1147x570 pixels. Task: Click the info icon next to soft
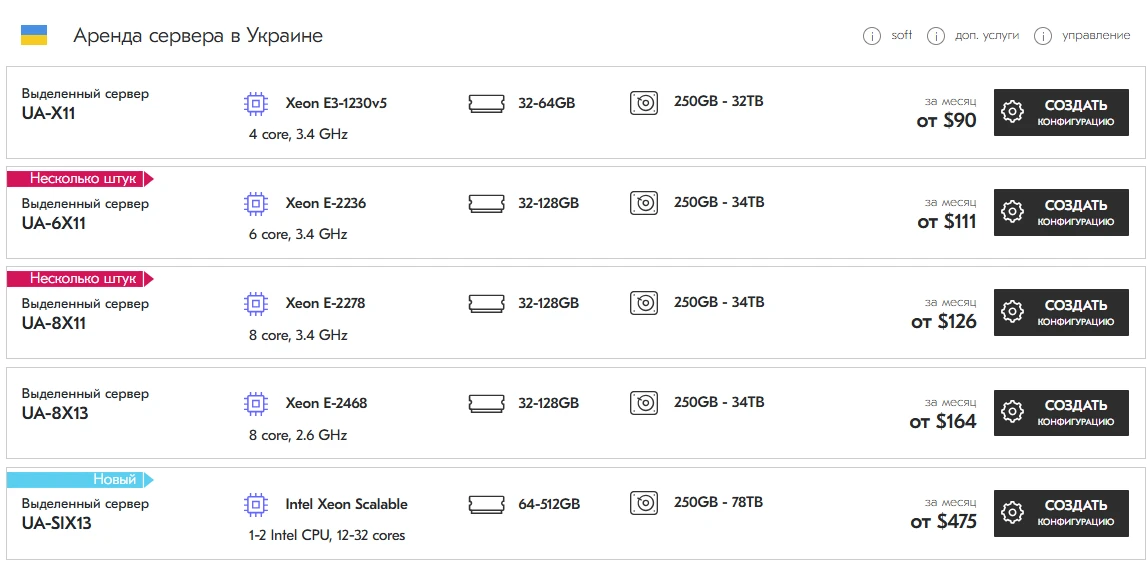click(x=872, y=36)
